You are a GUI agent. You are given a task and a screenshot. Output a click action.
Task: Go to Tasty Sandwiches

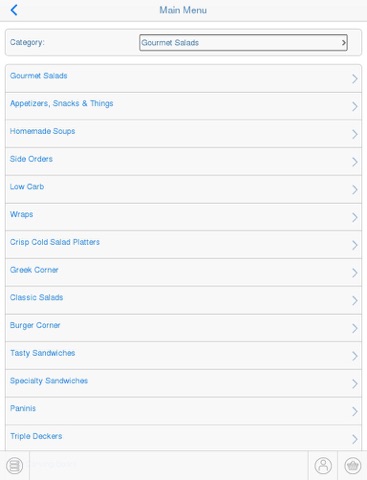click(43, 353)
